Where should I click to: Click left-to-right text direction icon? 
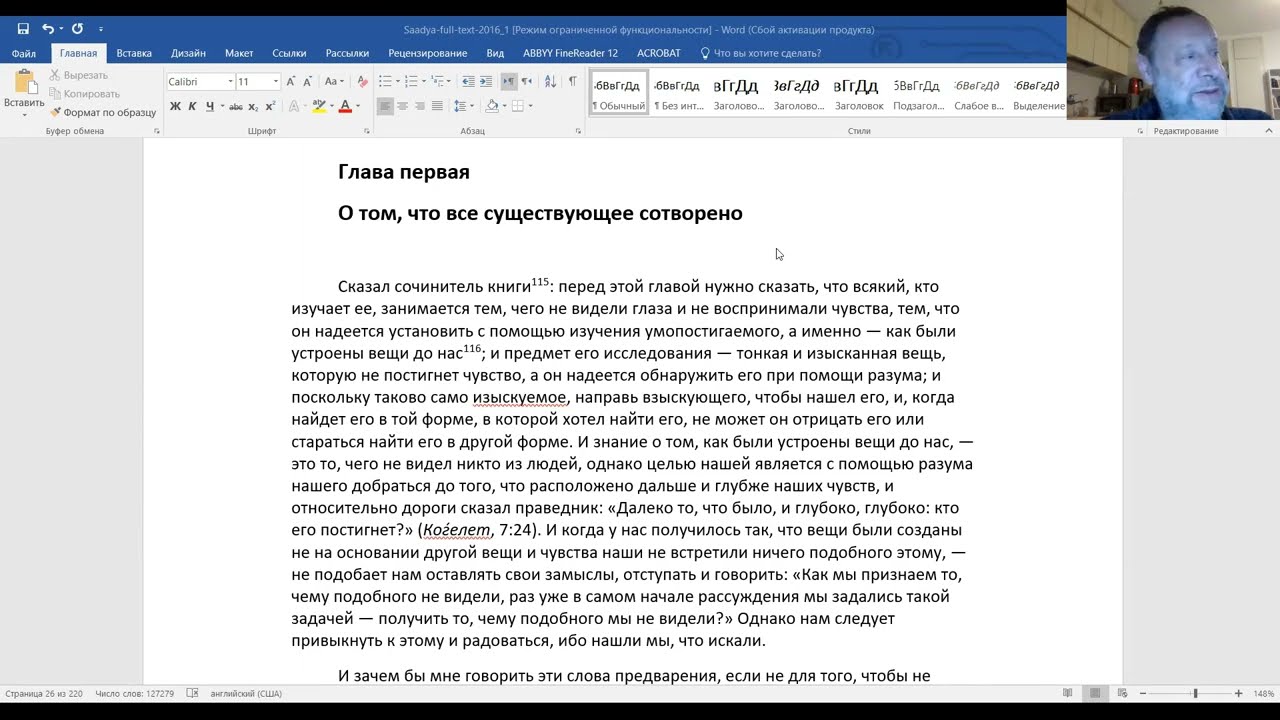coord(508,81)
